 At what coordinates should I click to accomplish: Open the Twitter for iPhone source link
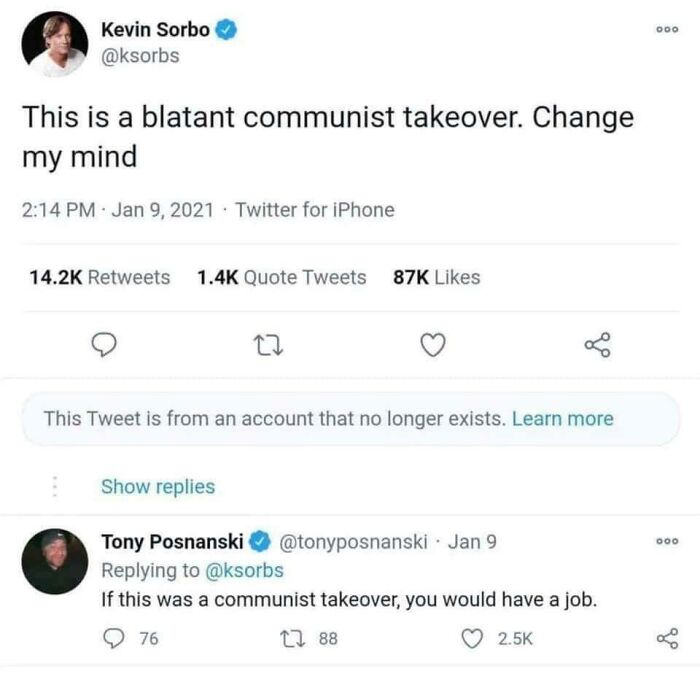315,210
